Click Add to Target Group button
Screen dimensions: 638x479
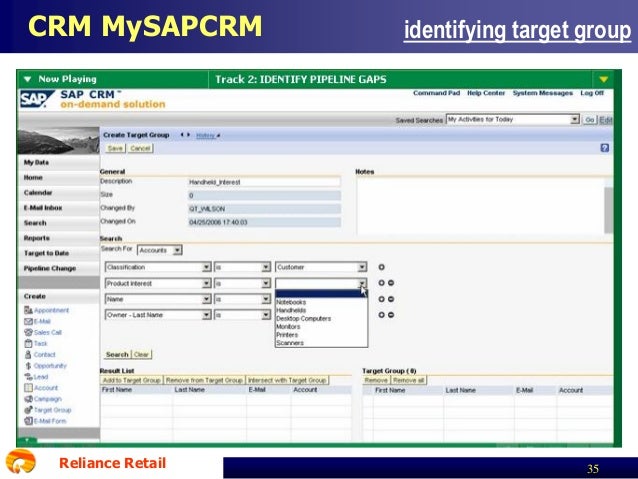pyautogui.click(x=131, y=380)
